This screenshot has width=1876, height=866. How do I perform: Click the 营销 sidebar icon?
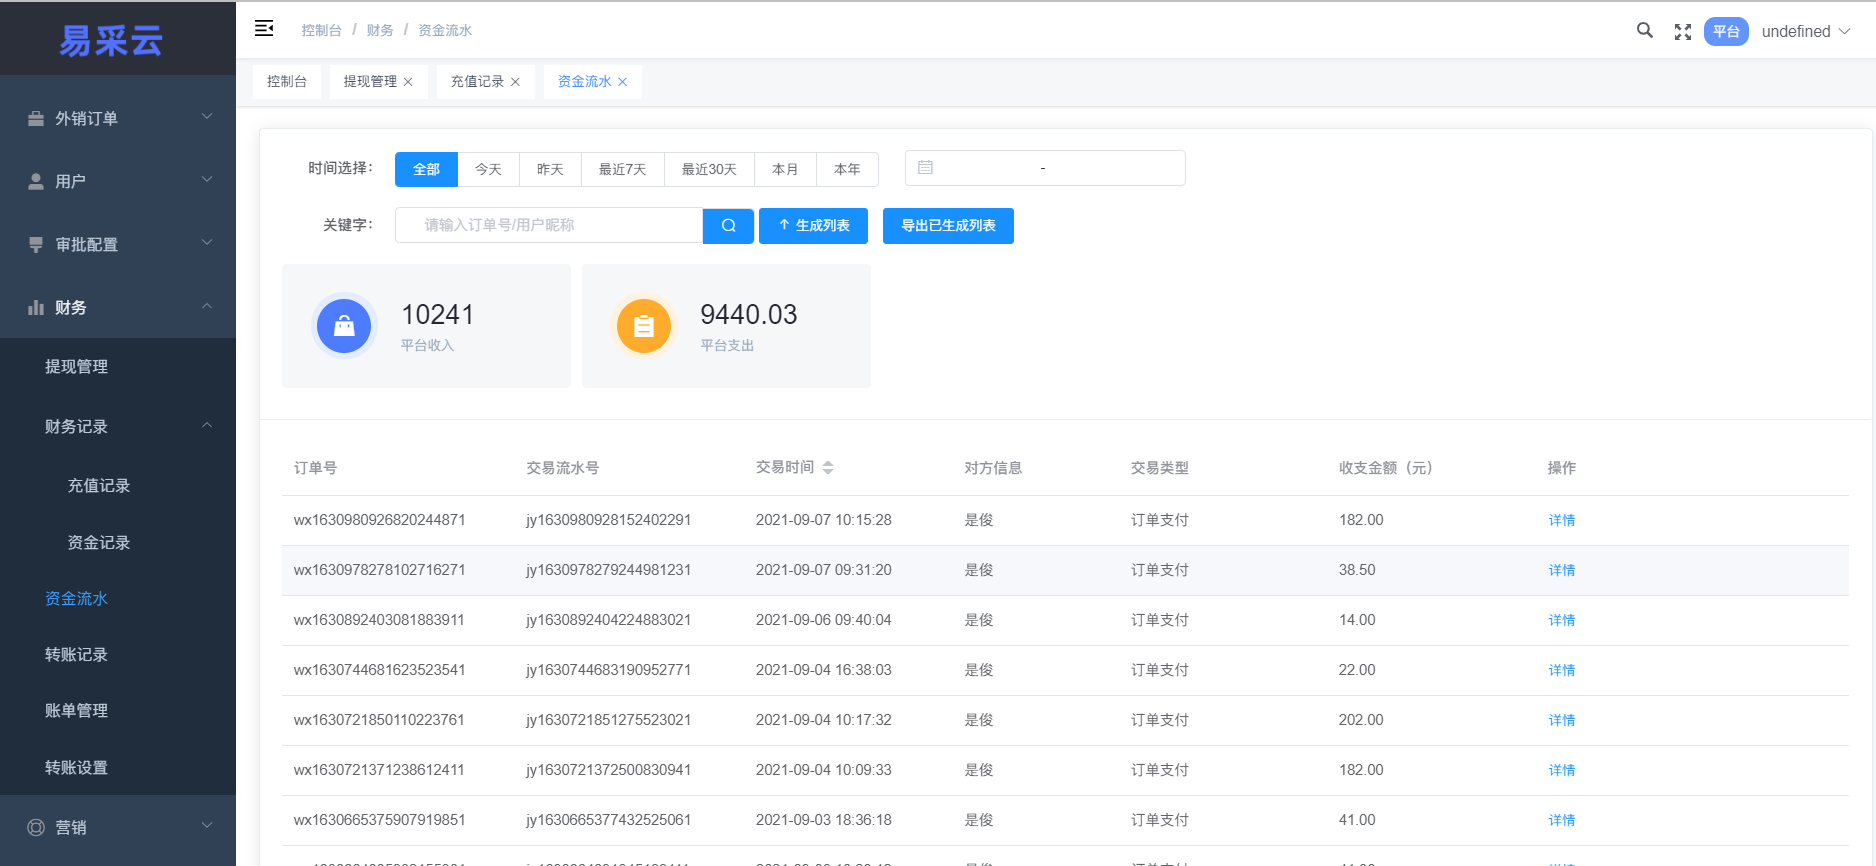[36, 827]
